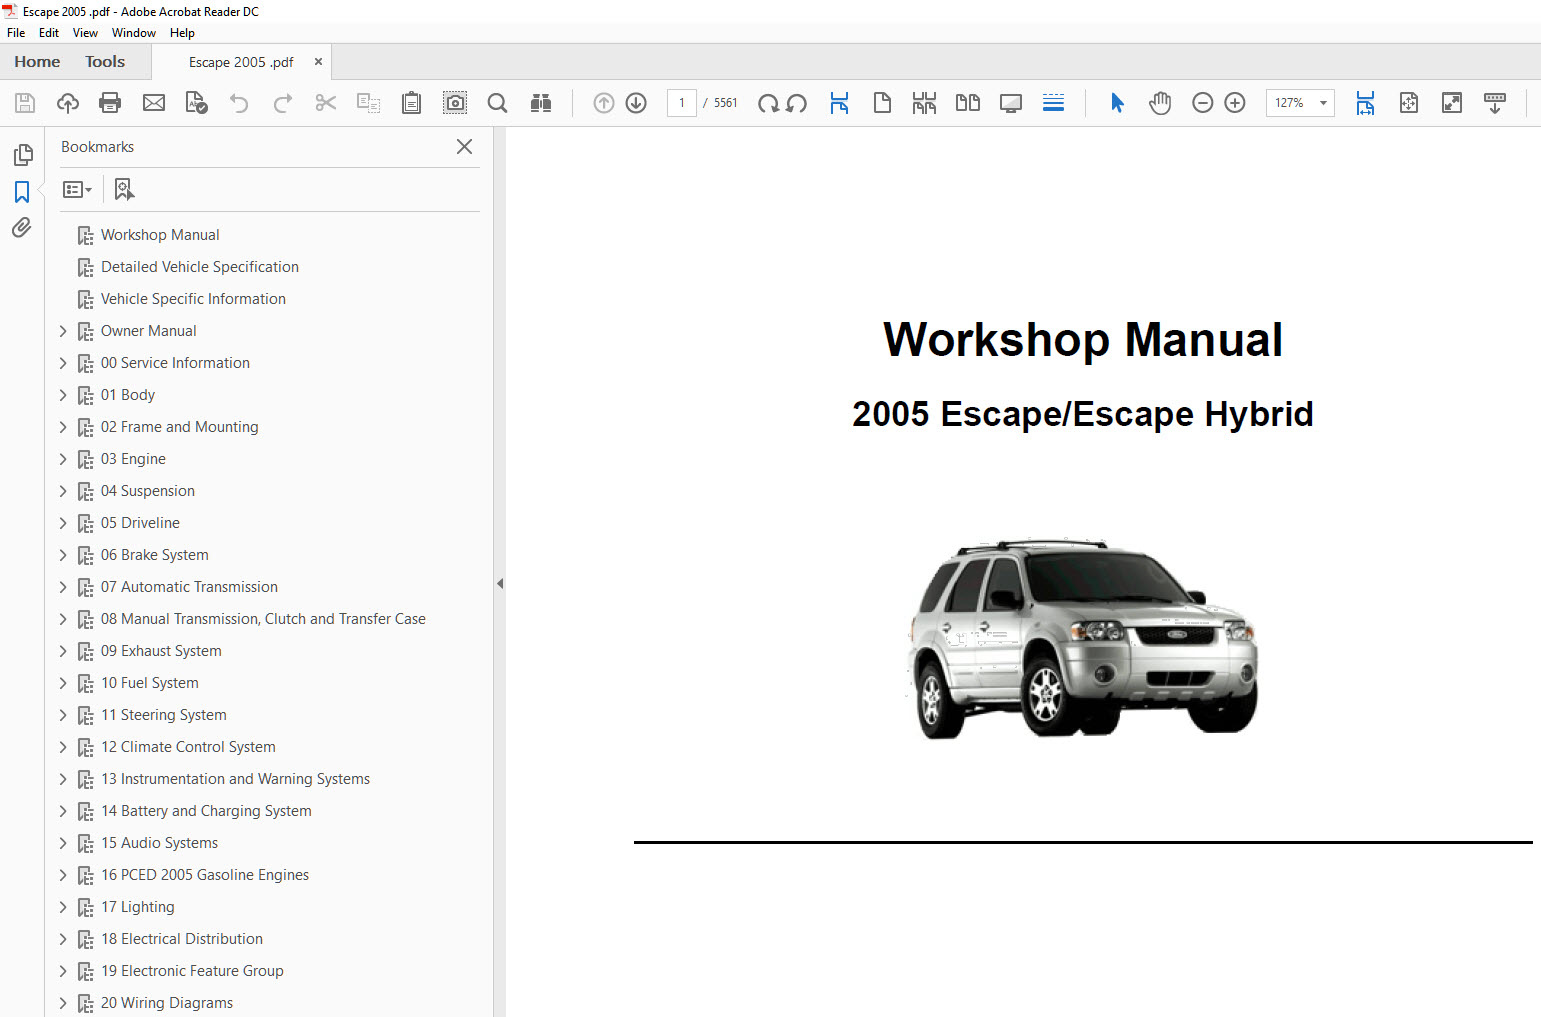Viewport: 1541px width, 1017px height.
Task: Select the Hand pan tool
Action: (x=1160, y=103)
